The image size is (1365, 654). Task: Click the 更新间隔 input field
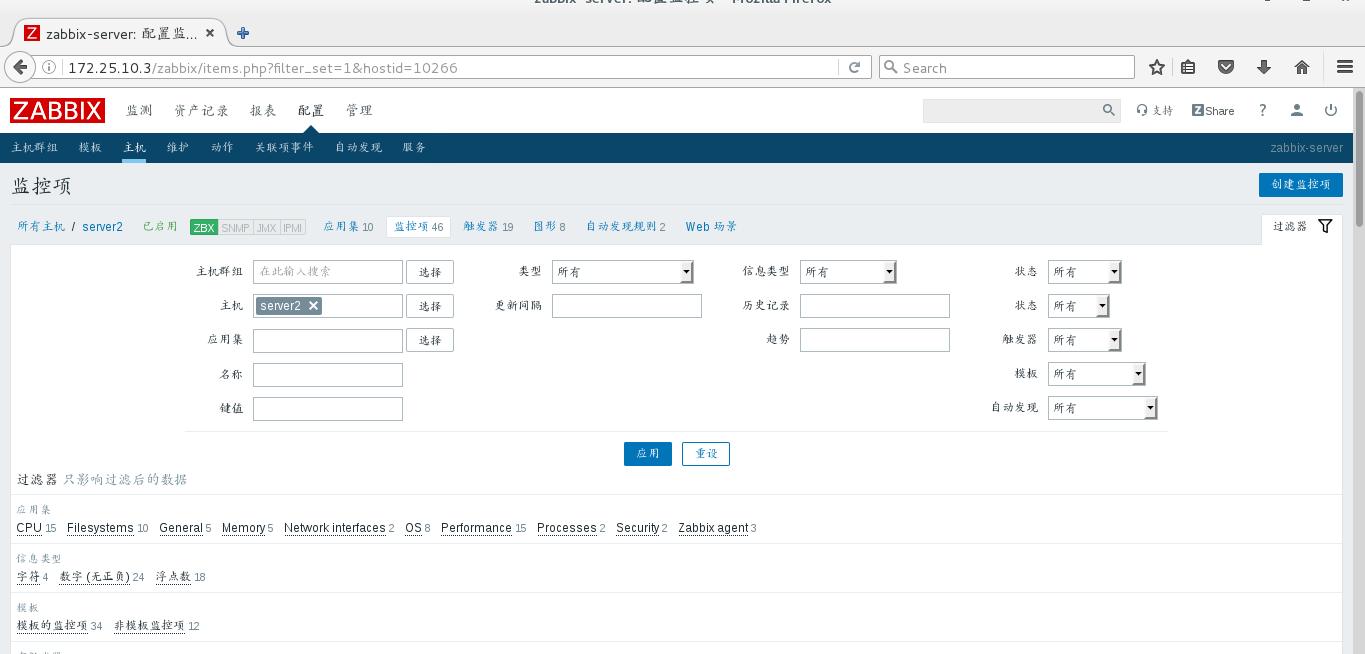coord(627,306)
